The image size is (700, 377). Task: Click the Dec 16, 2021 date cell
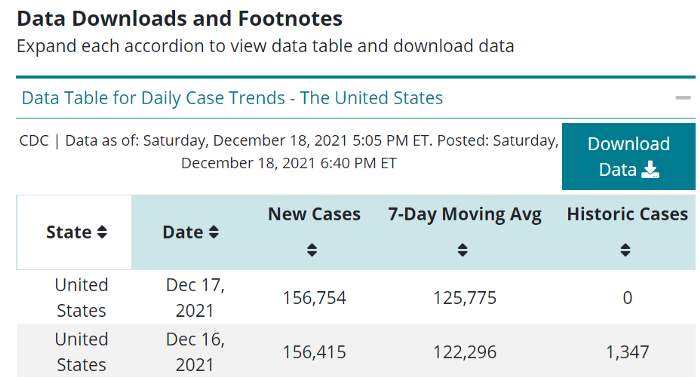195,352
